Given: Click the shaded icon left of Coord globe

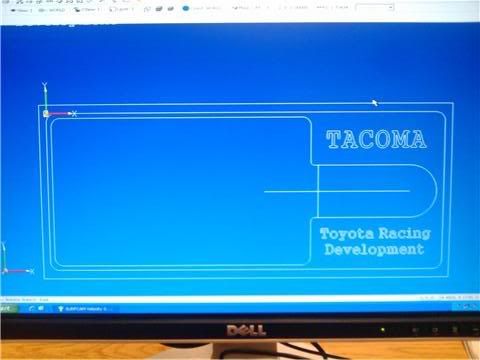Looking at the screenshot, I should pos(171,9).
